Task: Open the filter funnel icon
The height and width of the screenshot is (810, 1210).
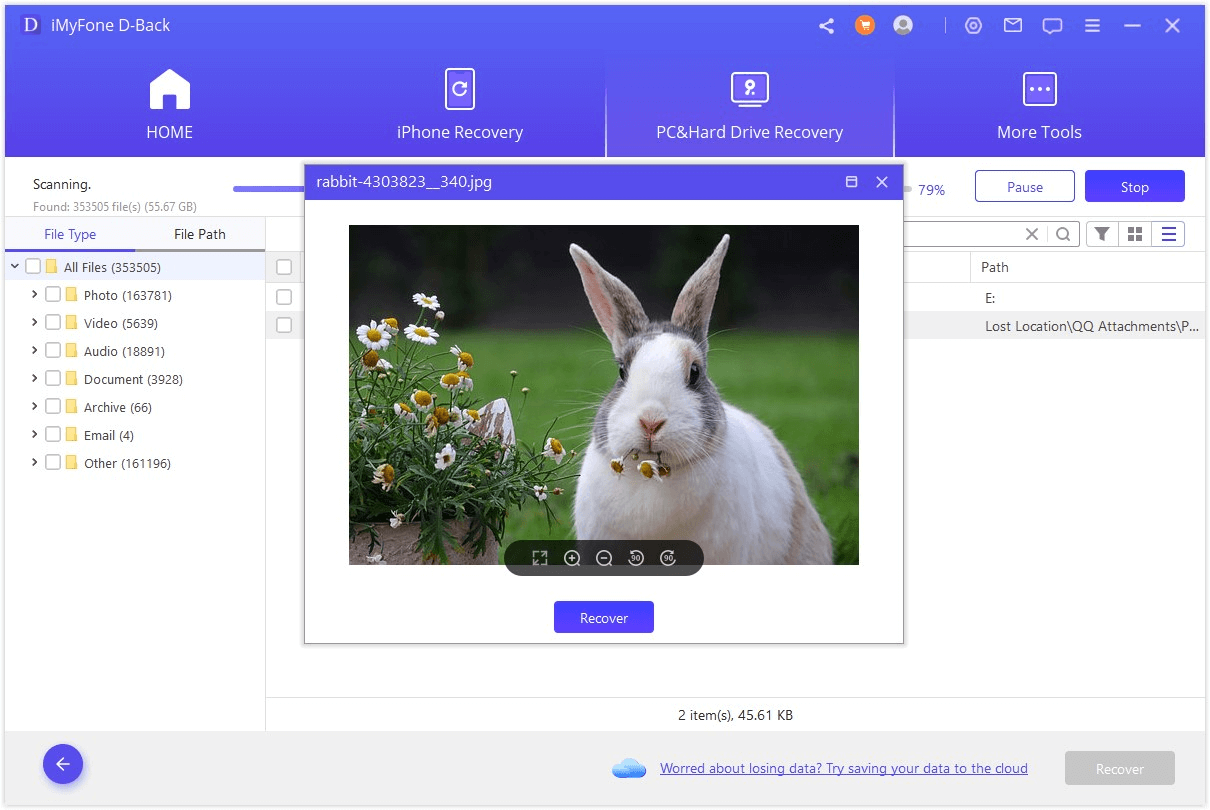Action: click(1102, 234)
